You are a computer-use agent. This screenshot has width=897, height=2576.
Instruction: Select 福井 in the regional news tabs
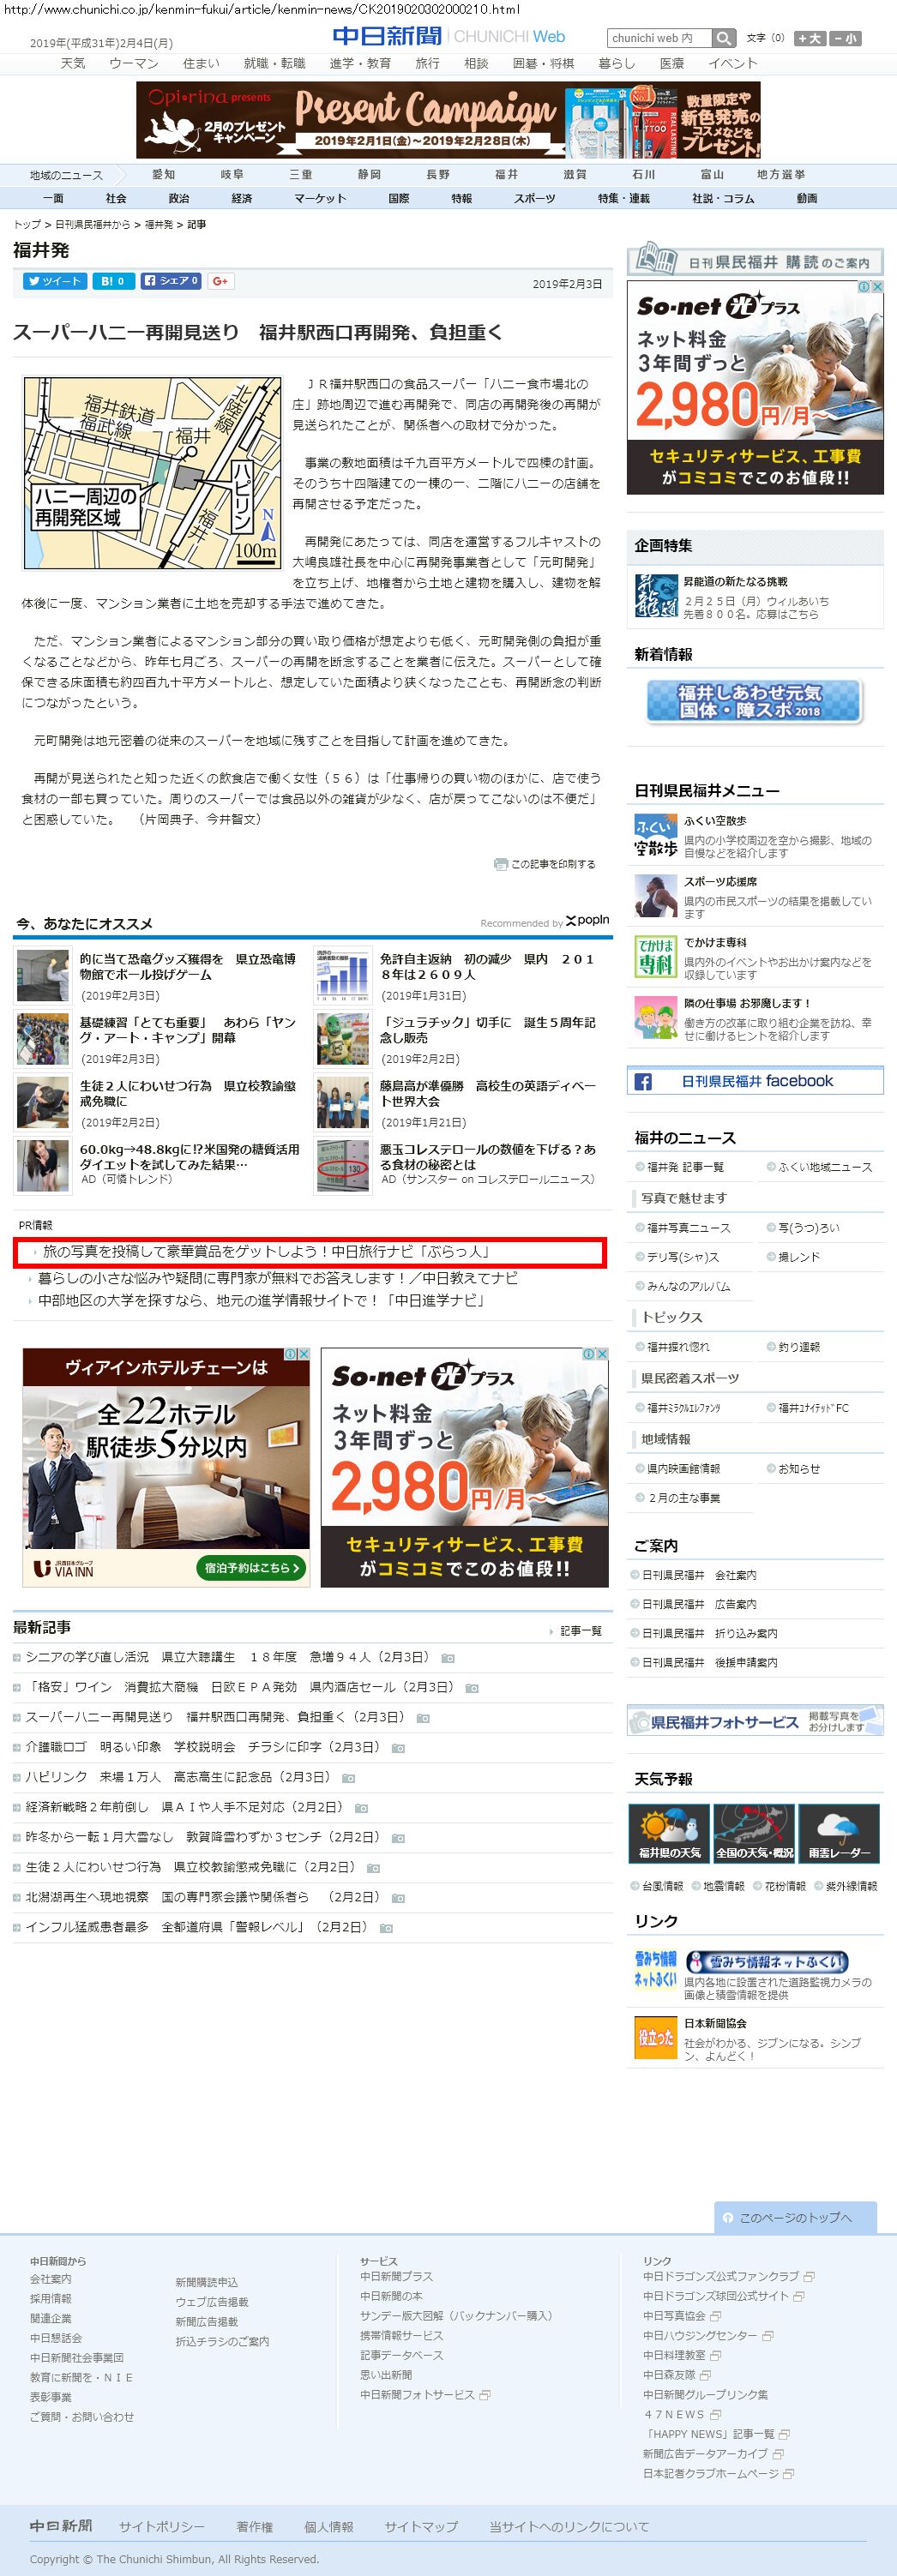506,174
